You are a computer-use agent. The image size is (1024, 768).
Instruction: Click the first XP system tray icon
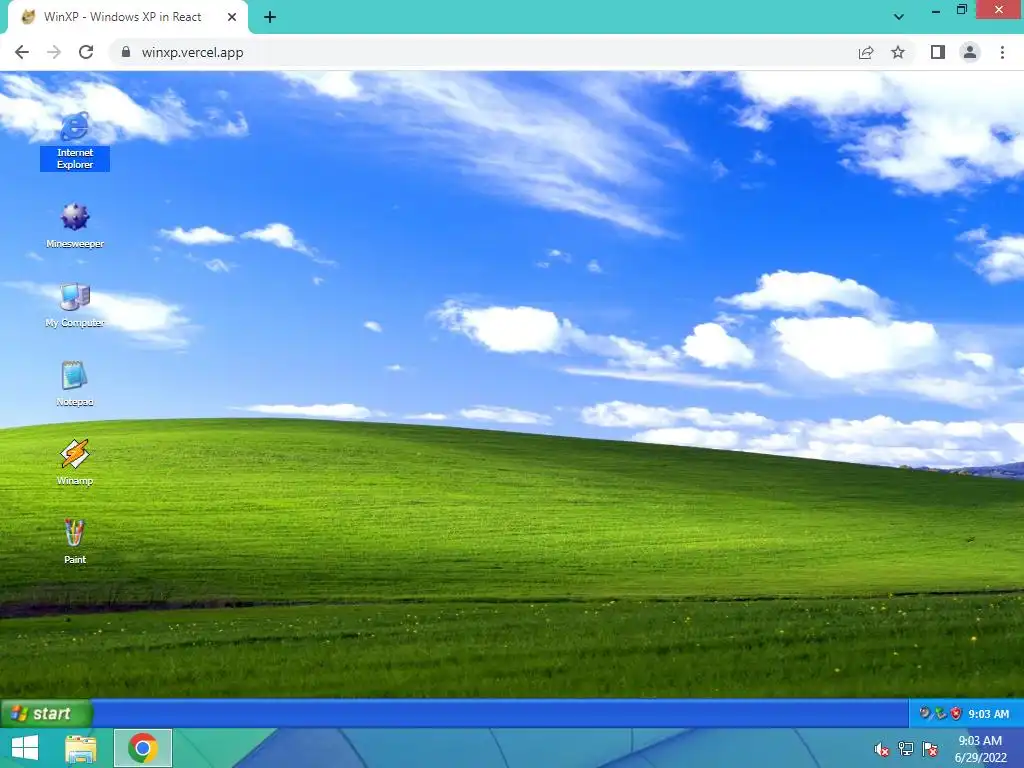925,713
